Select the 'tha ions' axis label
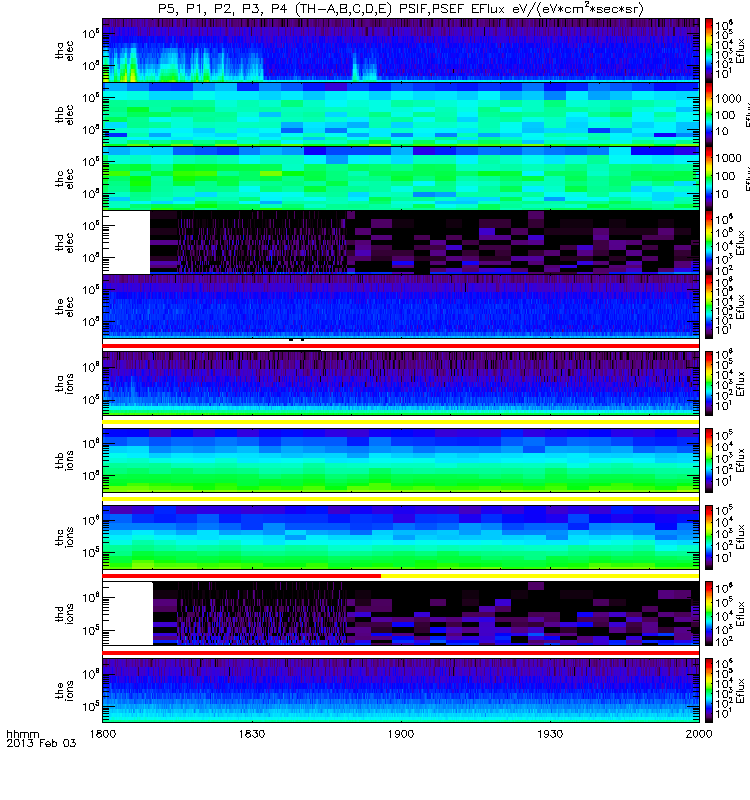The height and width of the screenshot is (800, 750). click(x=65, y=383)
